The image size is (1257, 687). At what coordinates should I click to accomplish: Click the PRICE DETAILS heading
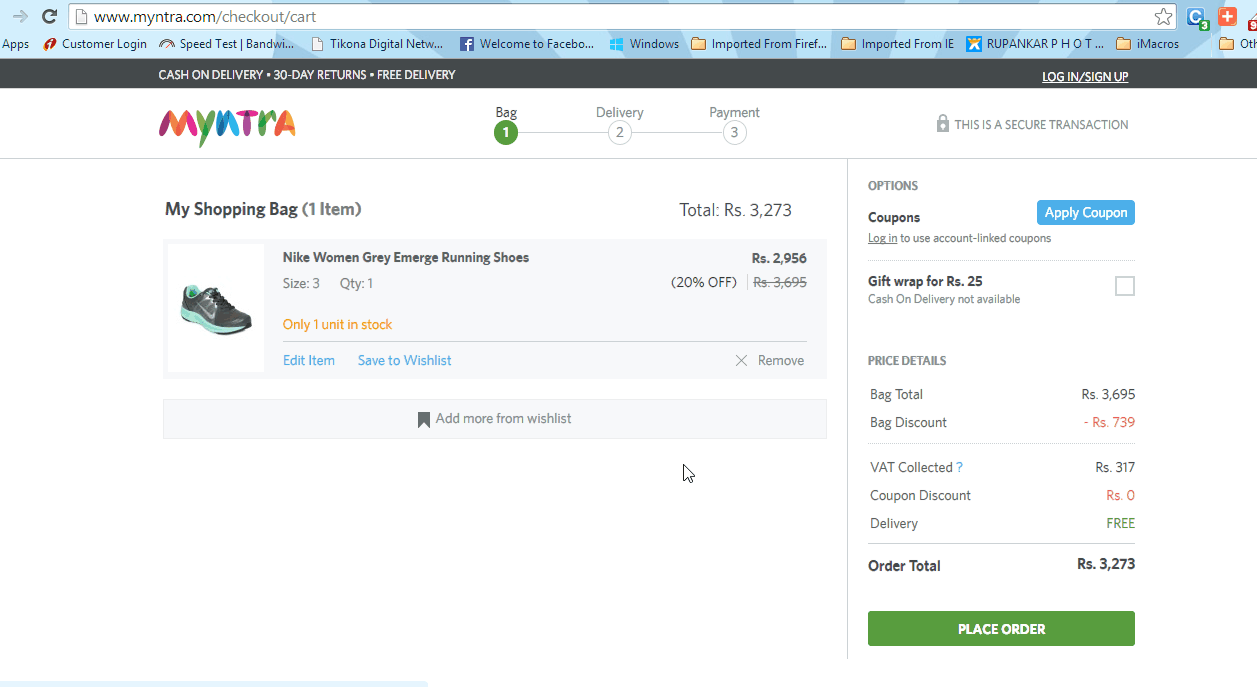tap(907, 360)
